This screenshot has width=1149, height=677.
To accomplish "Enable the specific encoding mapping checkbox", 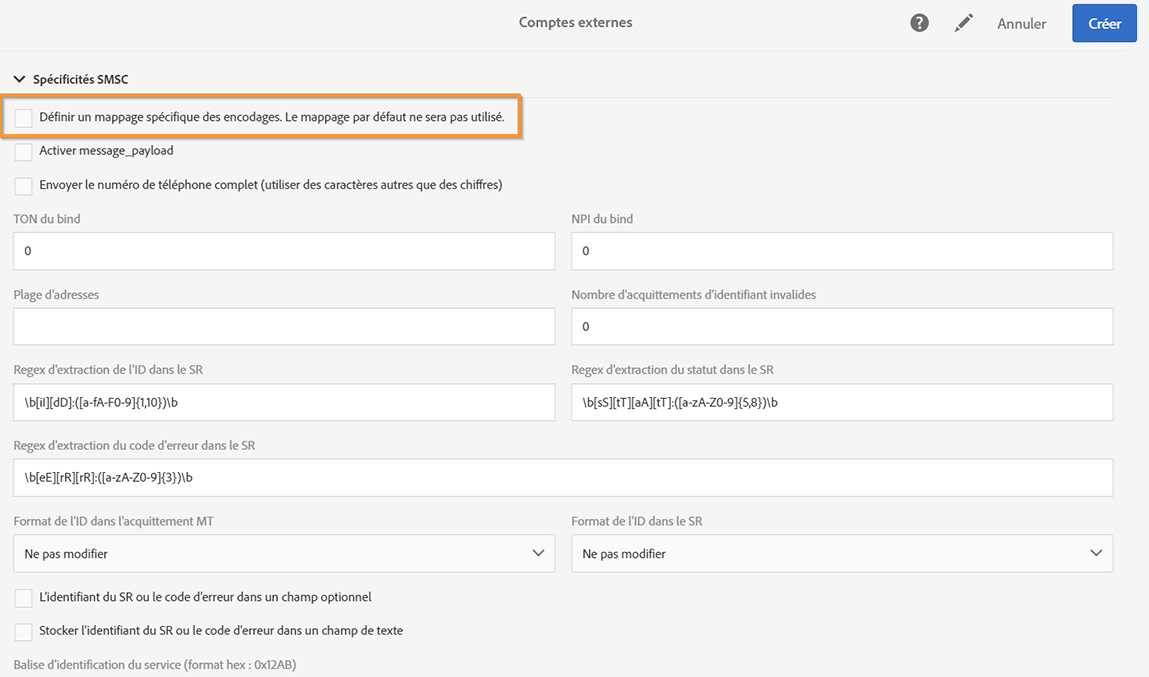I will 24,119.
